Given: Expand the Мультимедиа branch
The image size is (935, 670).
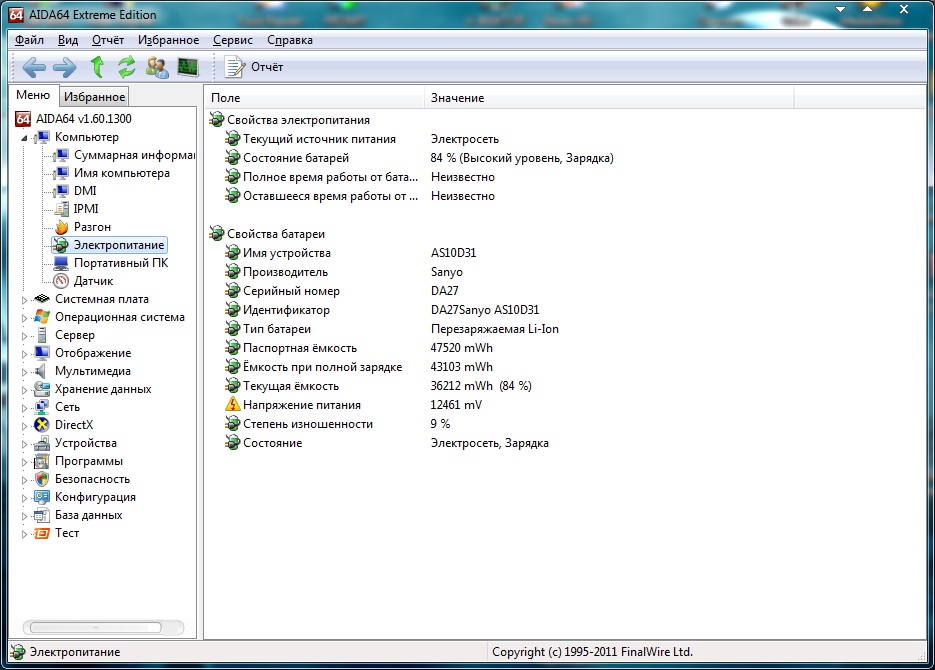Looking at the screenshot, I should [x=24, y=372].
